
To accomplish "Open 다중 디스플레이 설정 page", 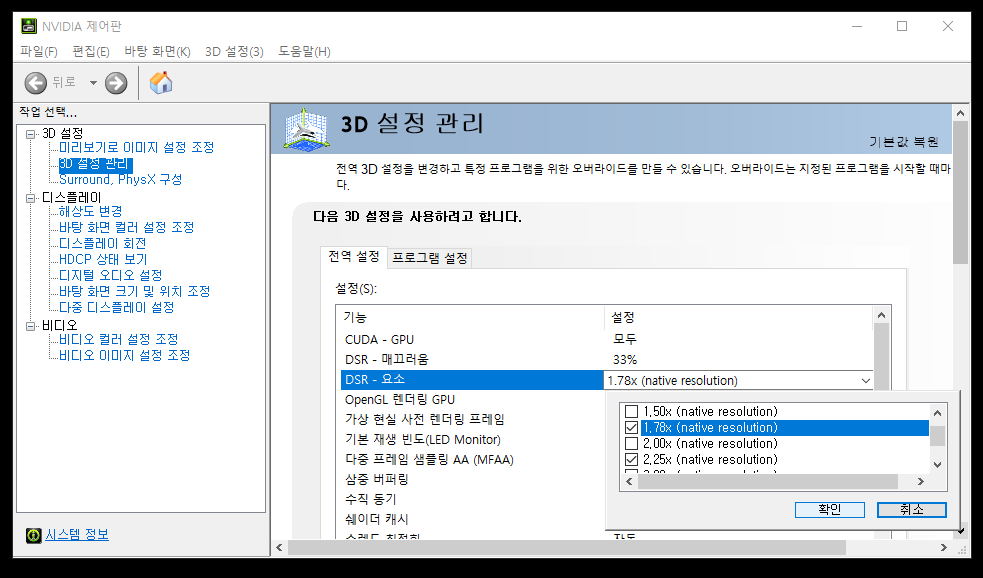I will (117, 307).
